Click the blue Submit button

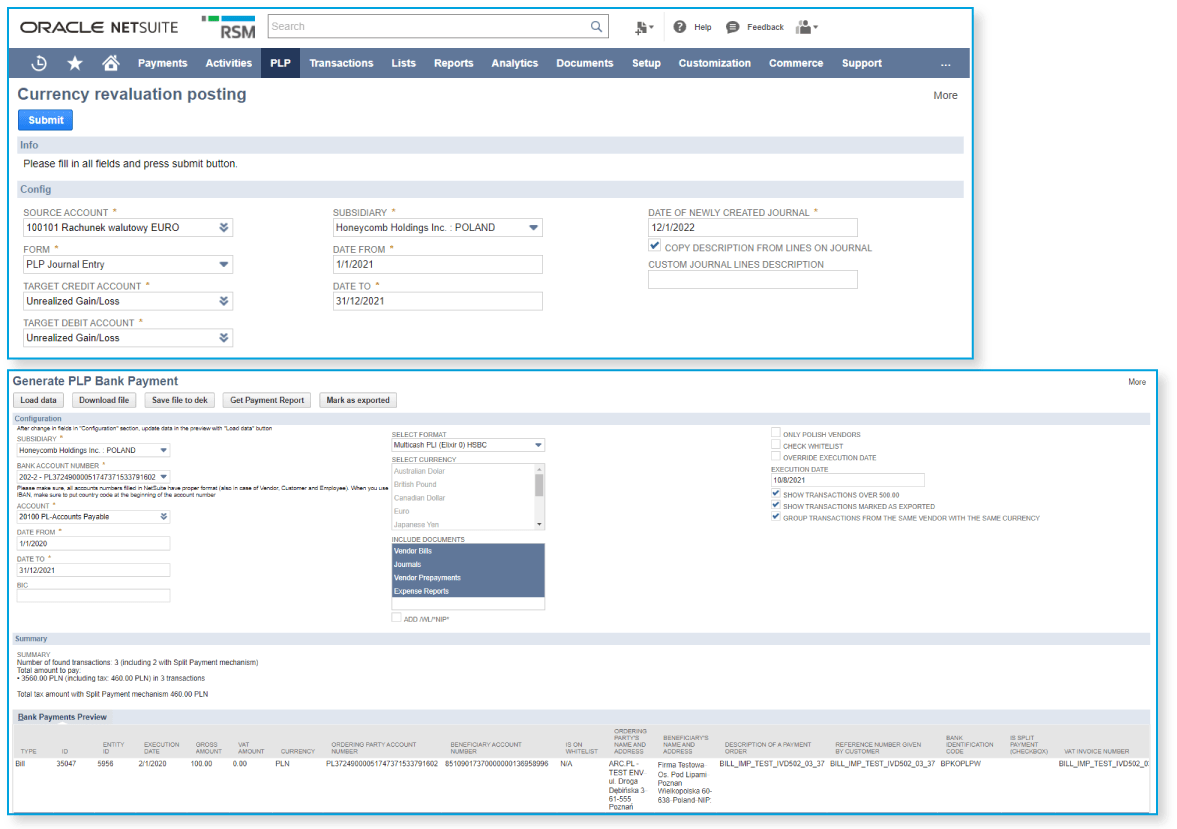pyautogui.click(x=46, y=120)
